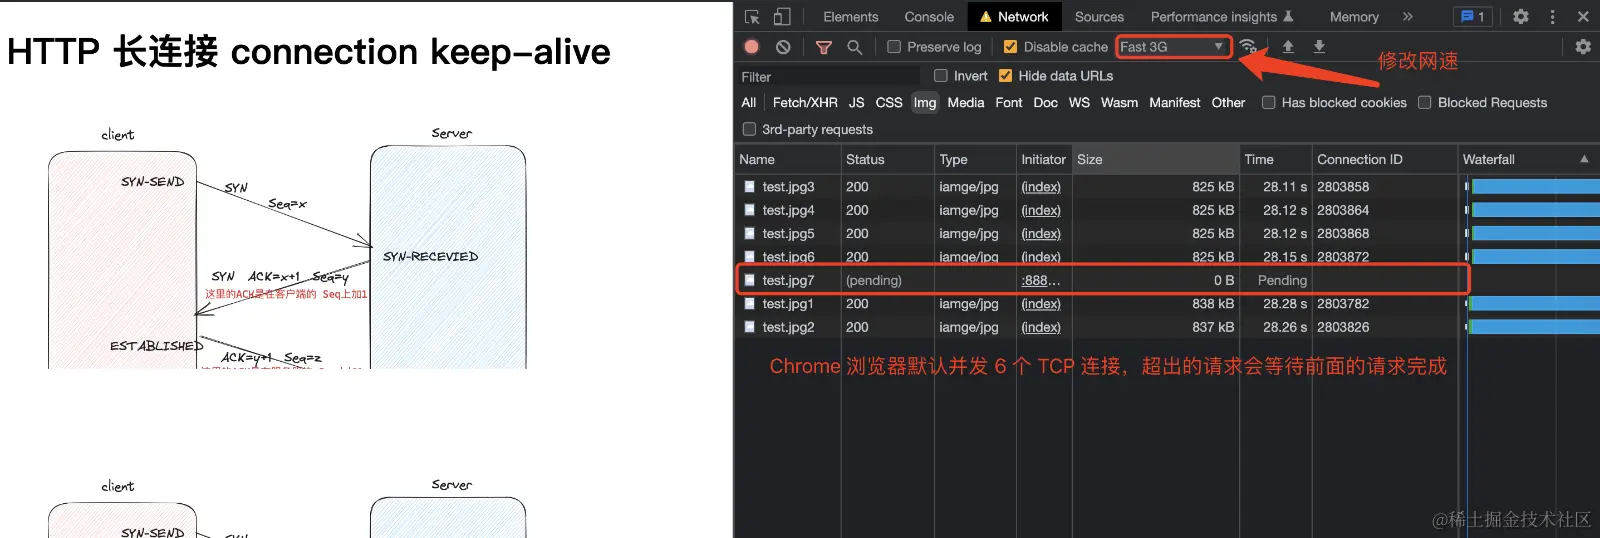Filter requests by Other
Viewport: 1600px width, 538px height.
[x=1228, y=103]
